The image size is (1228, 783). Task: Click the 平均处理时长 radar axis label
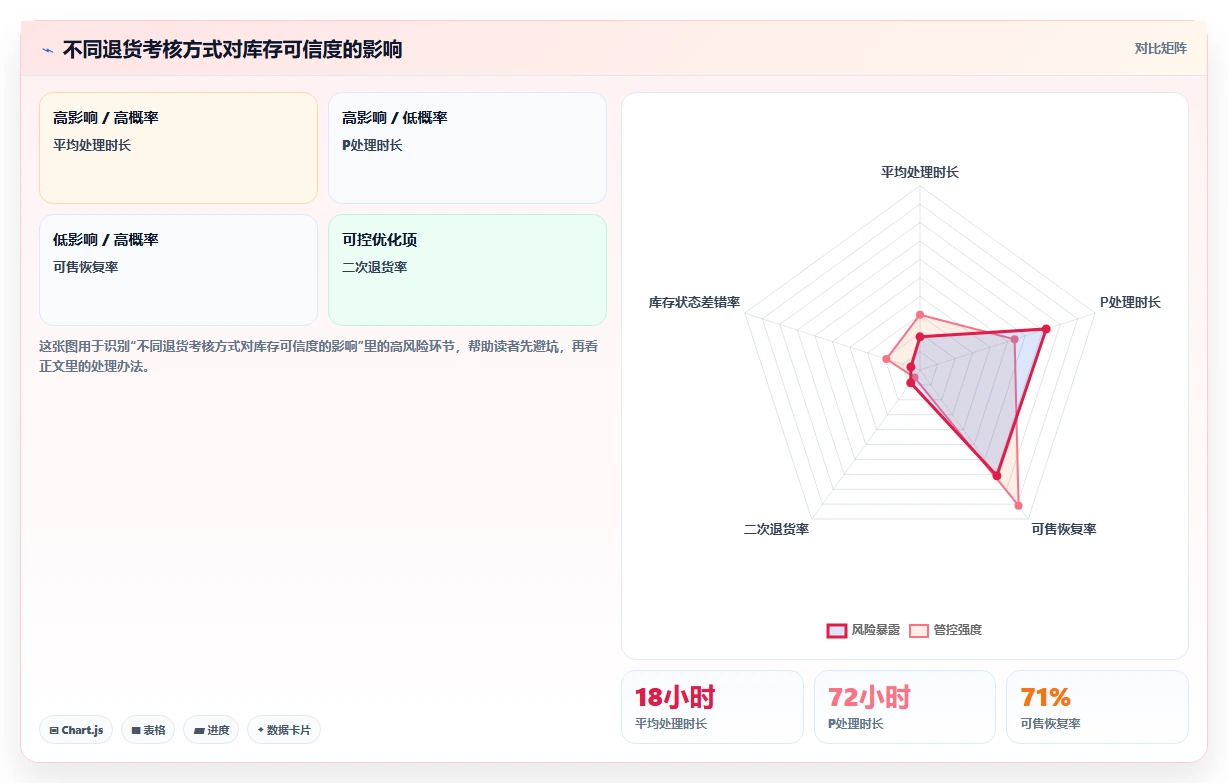point(920,172)
